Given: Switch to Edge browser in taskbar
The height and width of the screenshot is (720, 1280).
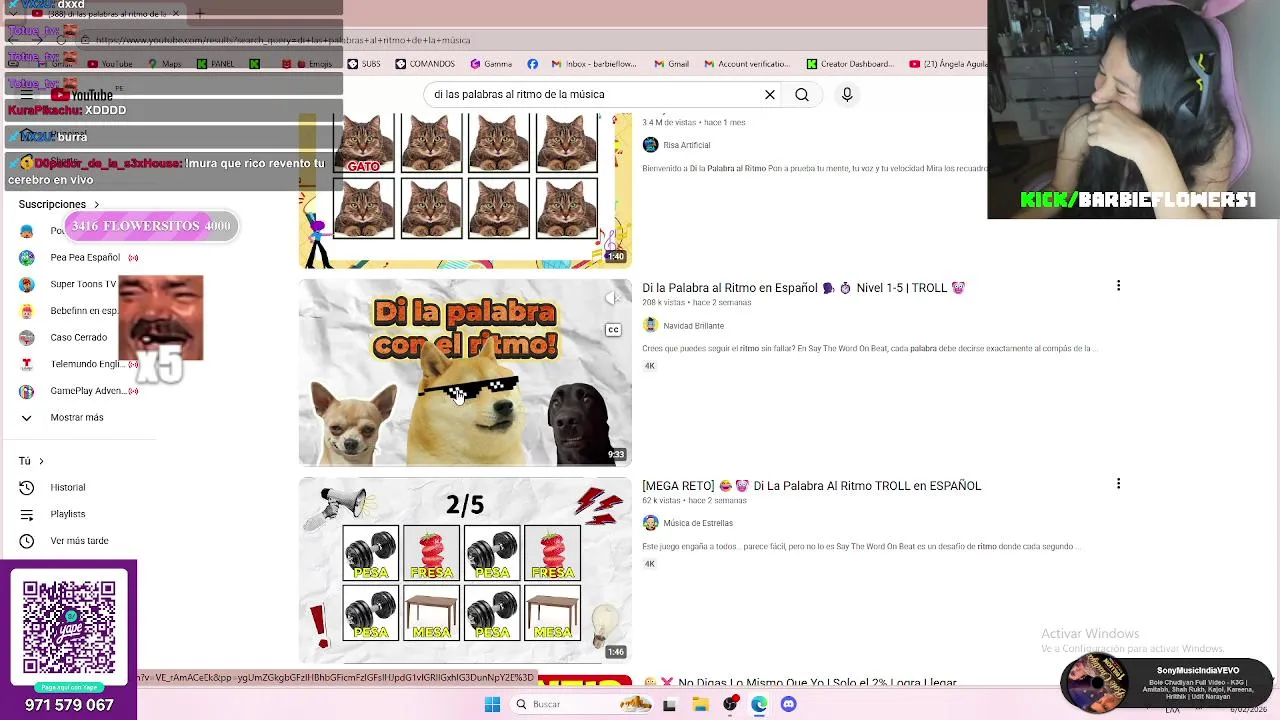Looking at the screenshot, I should pyautogui.click(x=759, y=704).
